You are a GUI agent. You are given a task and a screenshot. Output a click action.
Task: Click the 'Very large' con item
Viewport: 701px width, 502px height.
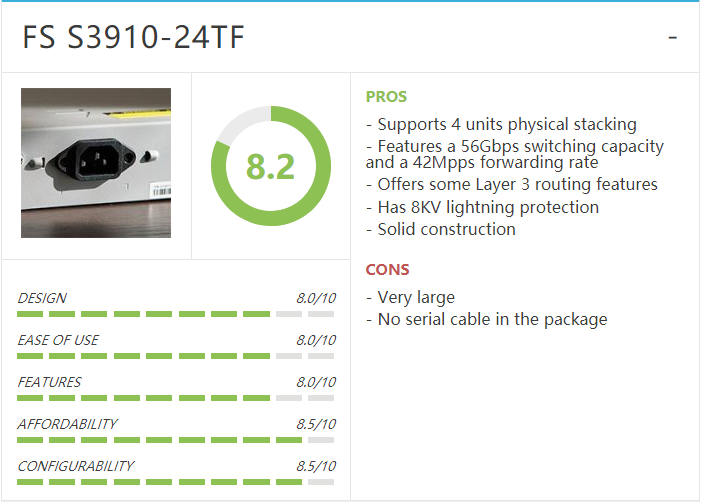(410, 298)
